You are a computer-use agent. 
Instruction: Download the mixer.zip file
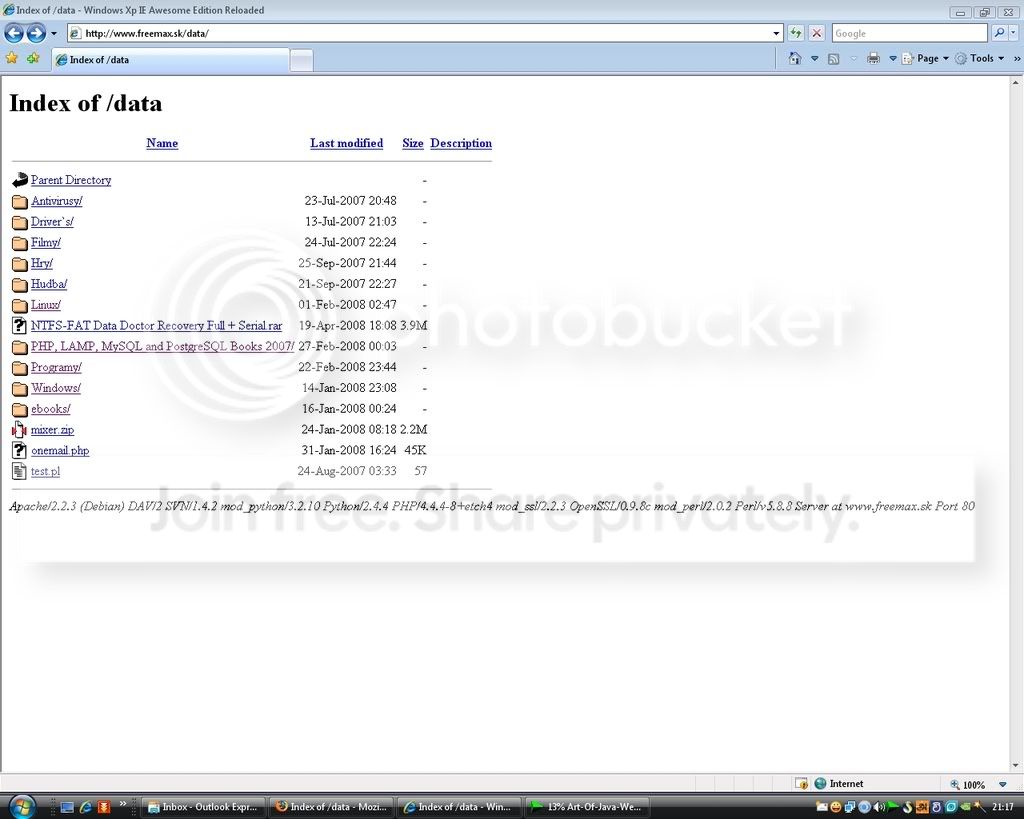(52, 430)
